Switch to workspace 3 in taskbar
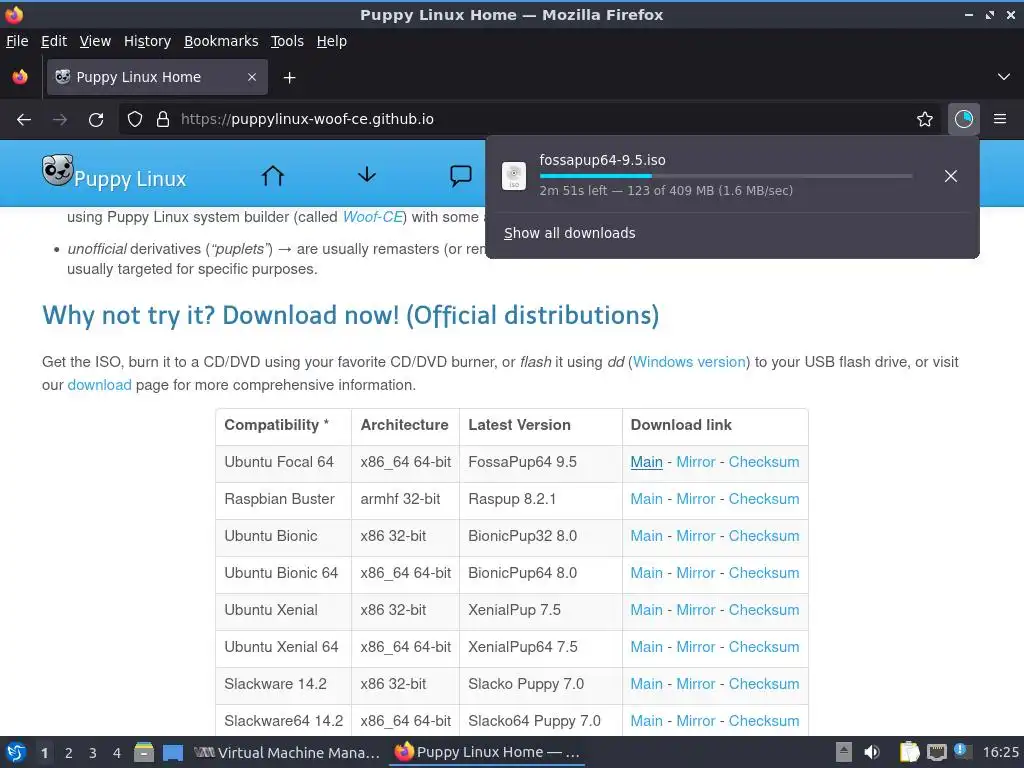Viewport: 1024px width, 768px height. click(x=93, y=753)
